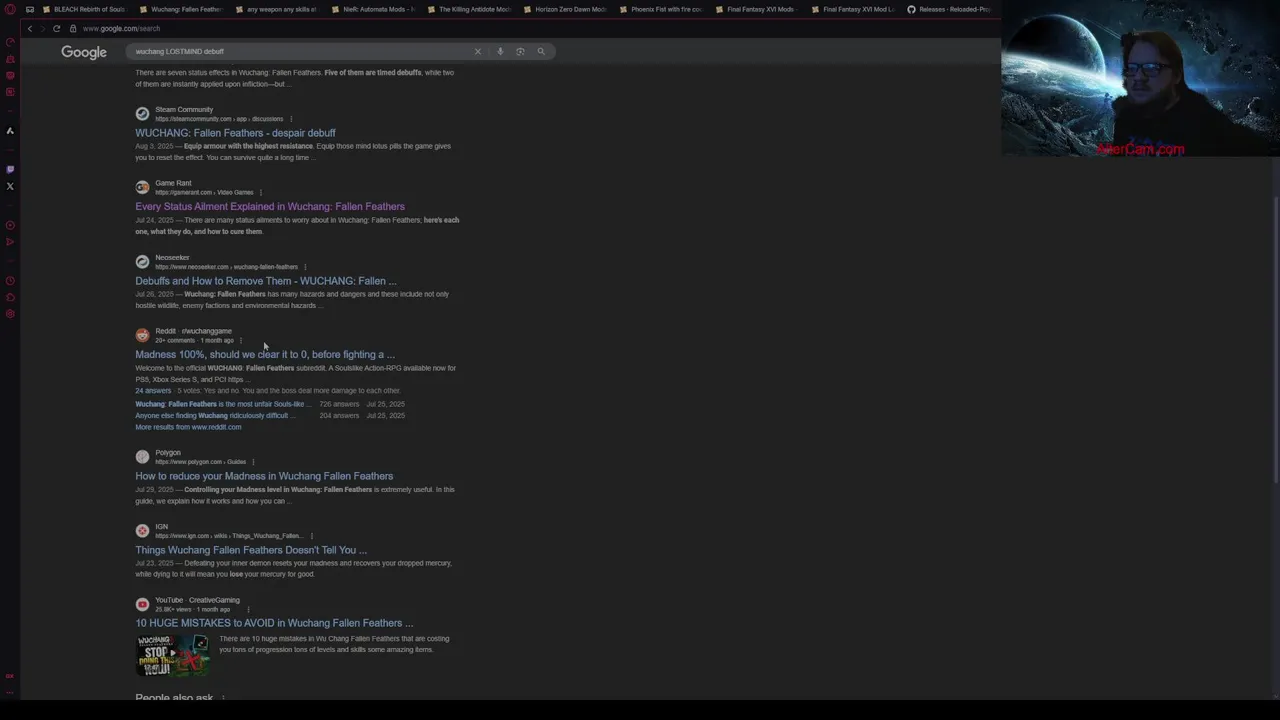
Task: Open the sidebar history clock icon
Action: (x=10, y=281)
